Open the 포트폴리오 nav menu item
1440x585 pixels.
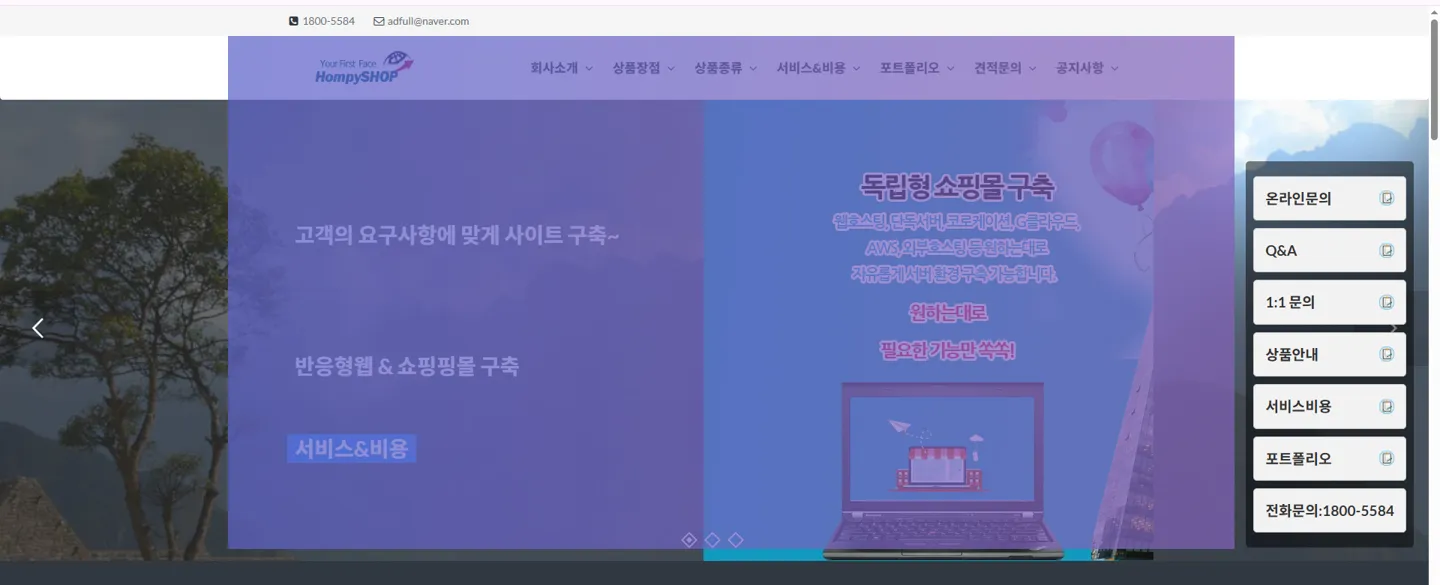point(910,68)
